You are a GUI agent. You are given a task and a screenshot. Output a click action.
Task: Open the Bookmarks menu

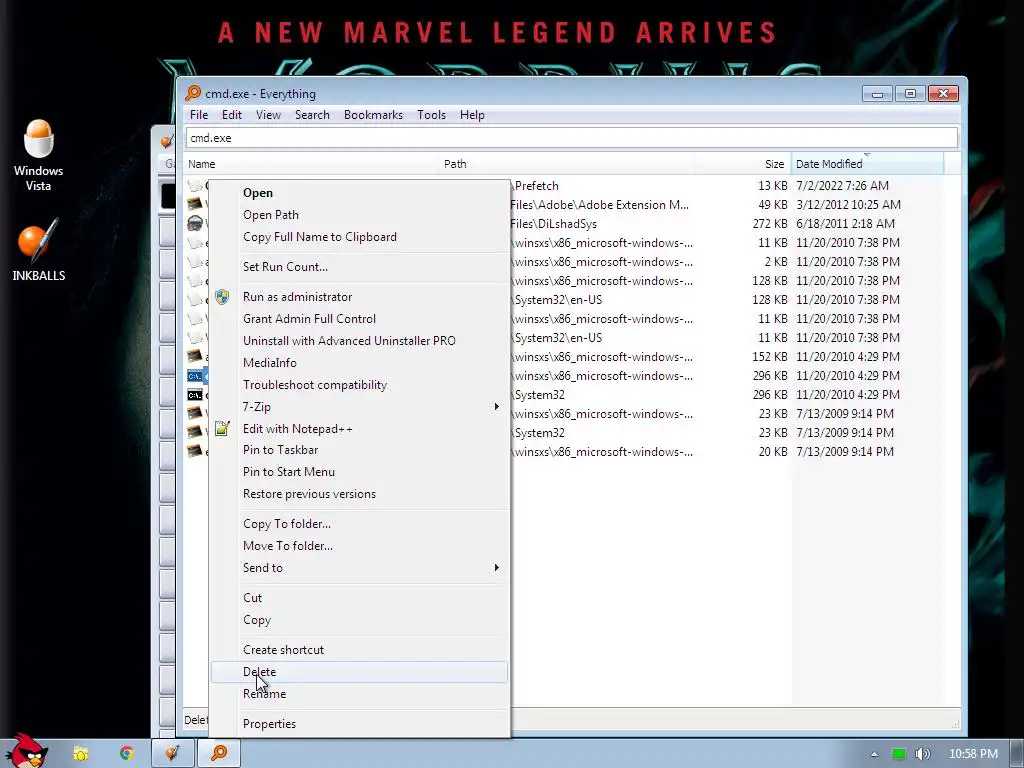click(x=373, y=115)
